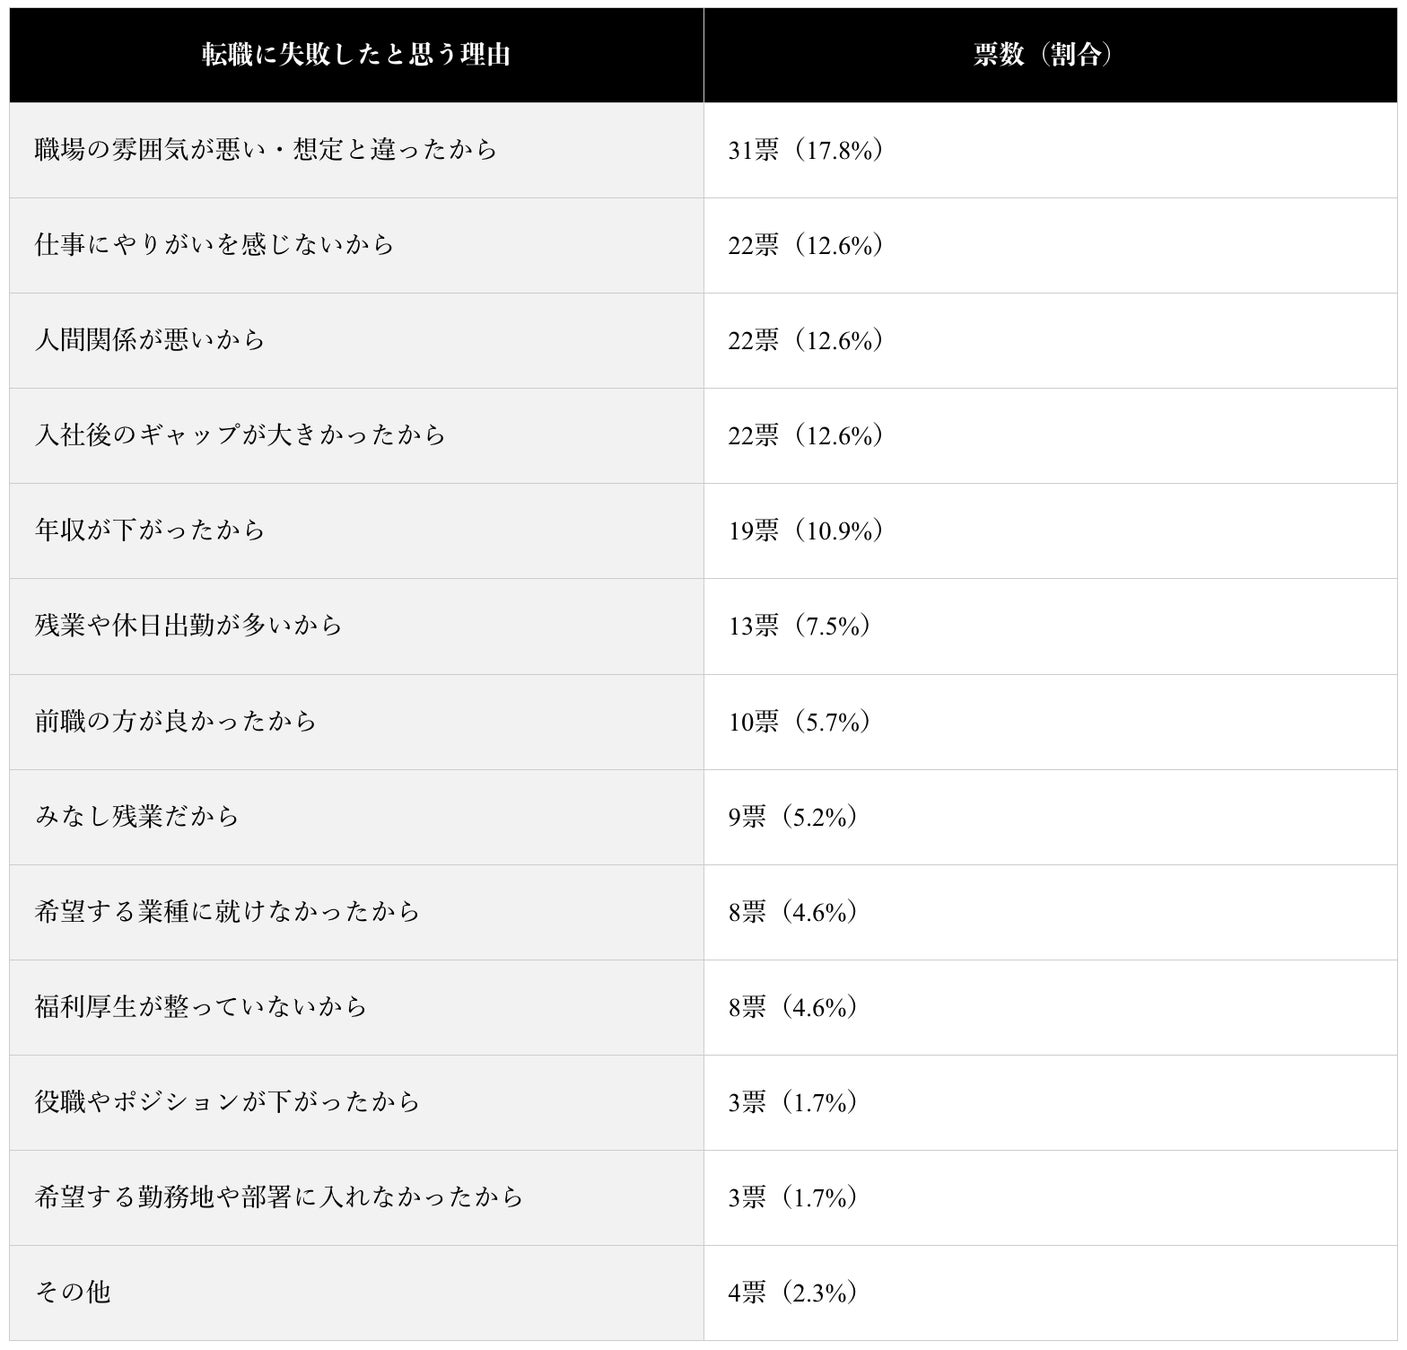
Task: Click the 人間関係が悪いから row label
Action: pos(150,340)
